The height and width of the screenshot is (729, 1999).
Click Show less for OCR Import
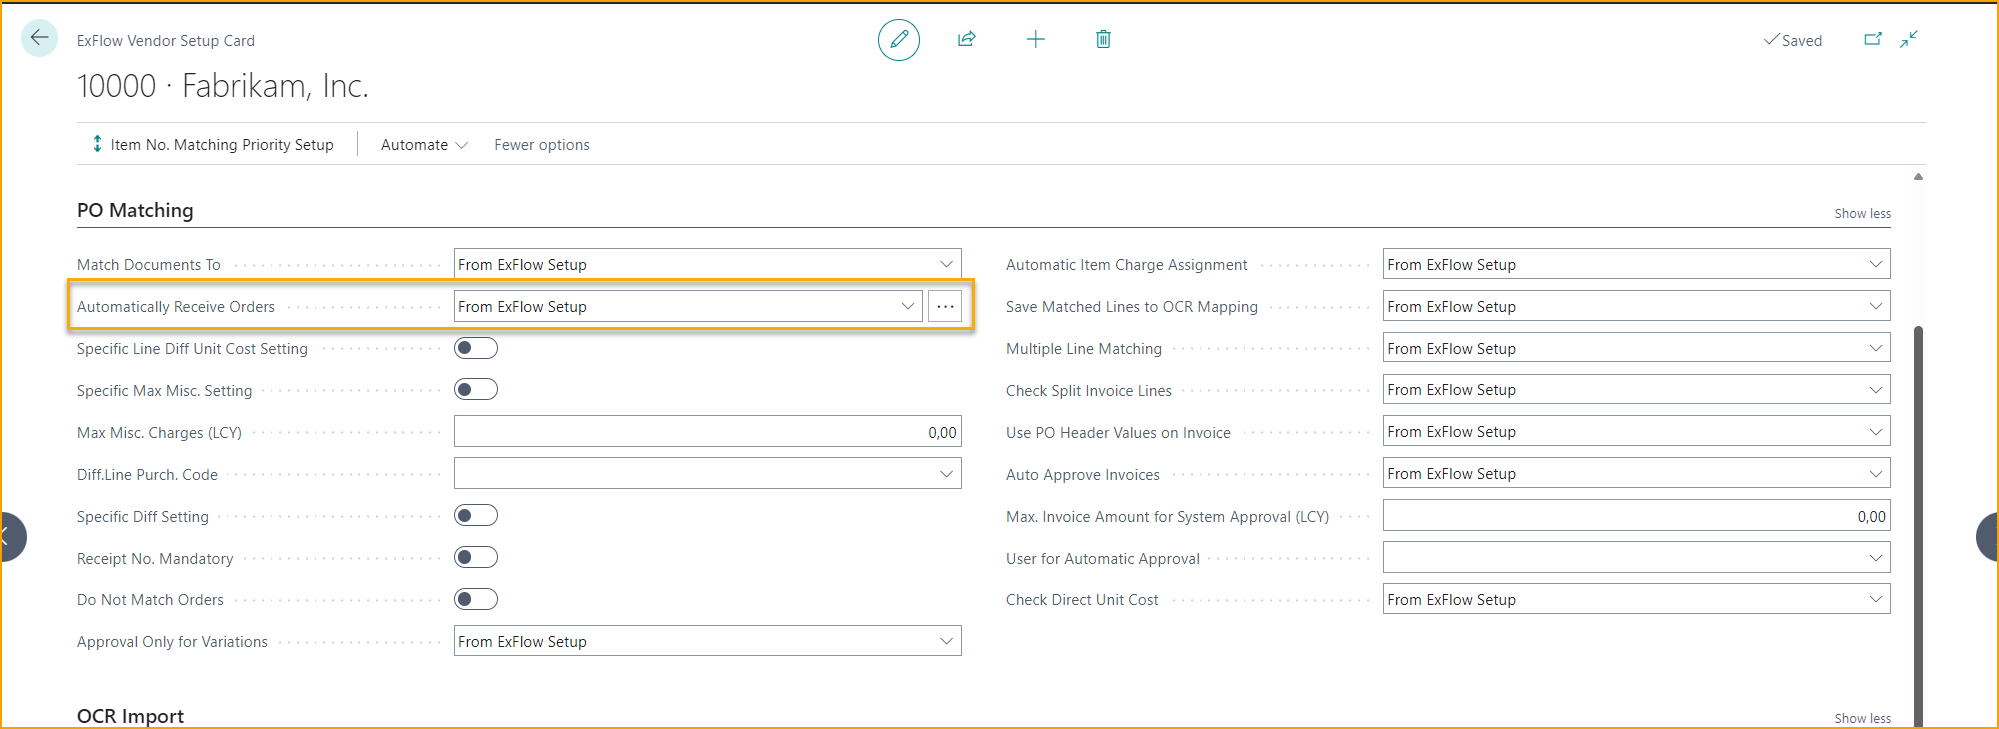pyautogui.click(x=1862, y=718)
